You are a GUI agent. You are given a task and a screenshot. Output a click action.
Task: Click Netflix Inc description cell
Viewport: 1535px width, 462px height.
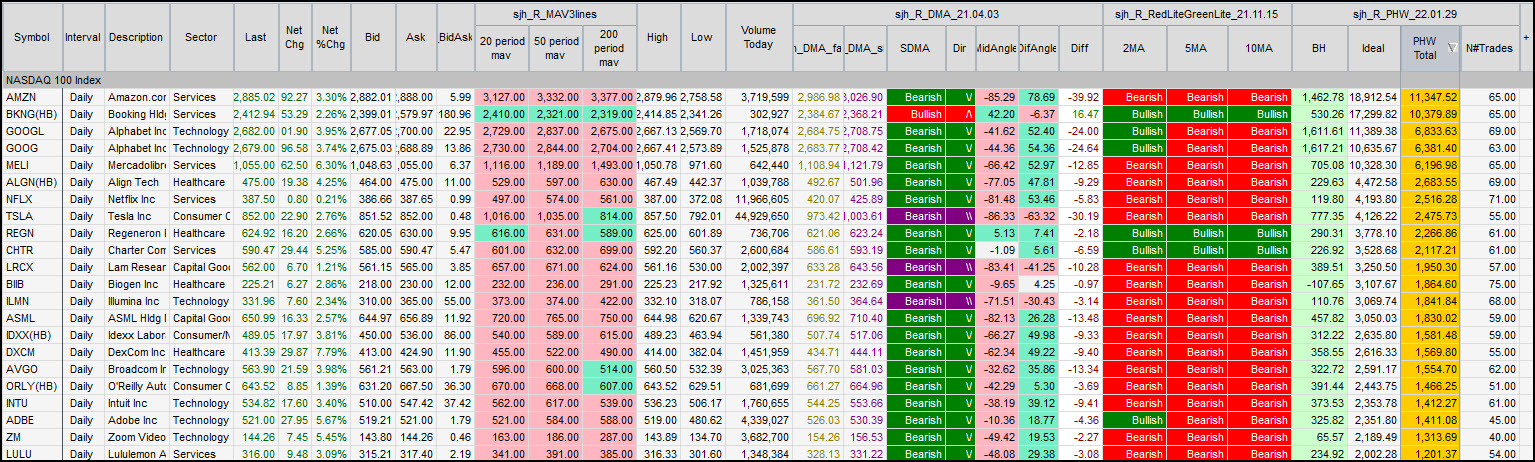(136, 199)
